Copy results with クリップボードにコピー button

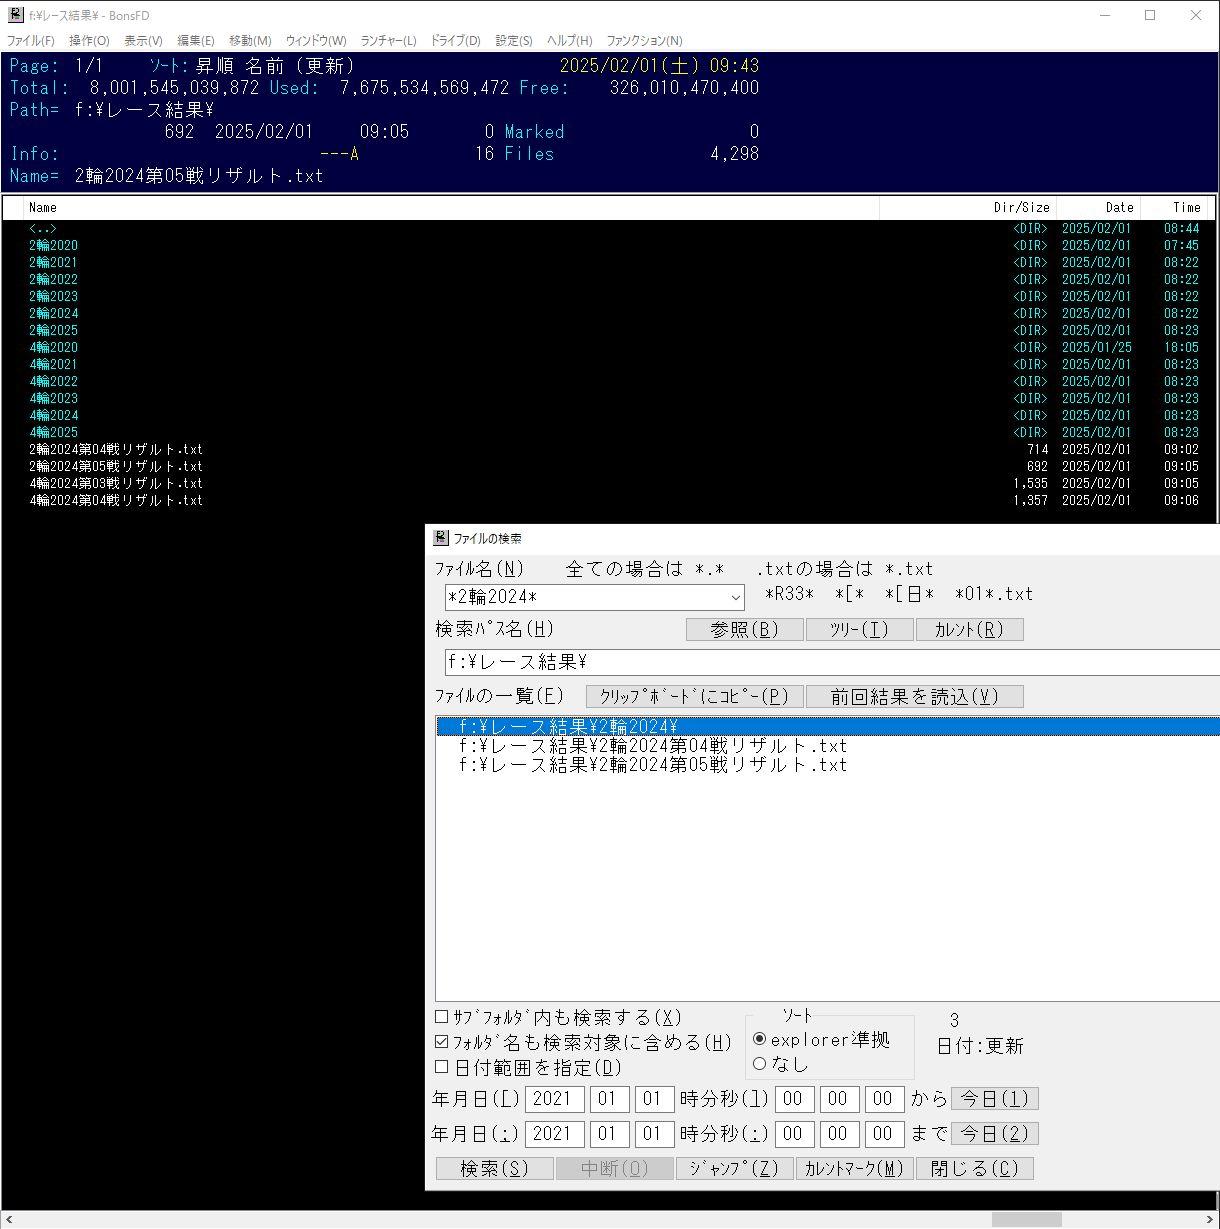(x=694, y=697)
